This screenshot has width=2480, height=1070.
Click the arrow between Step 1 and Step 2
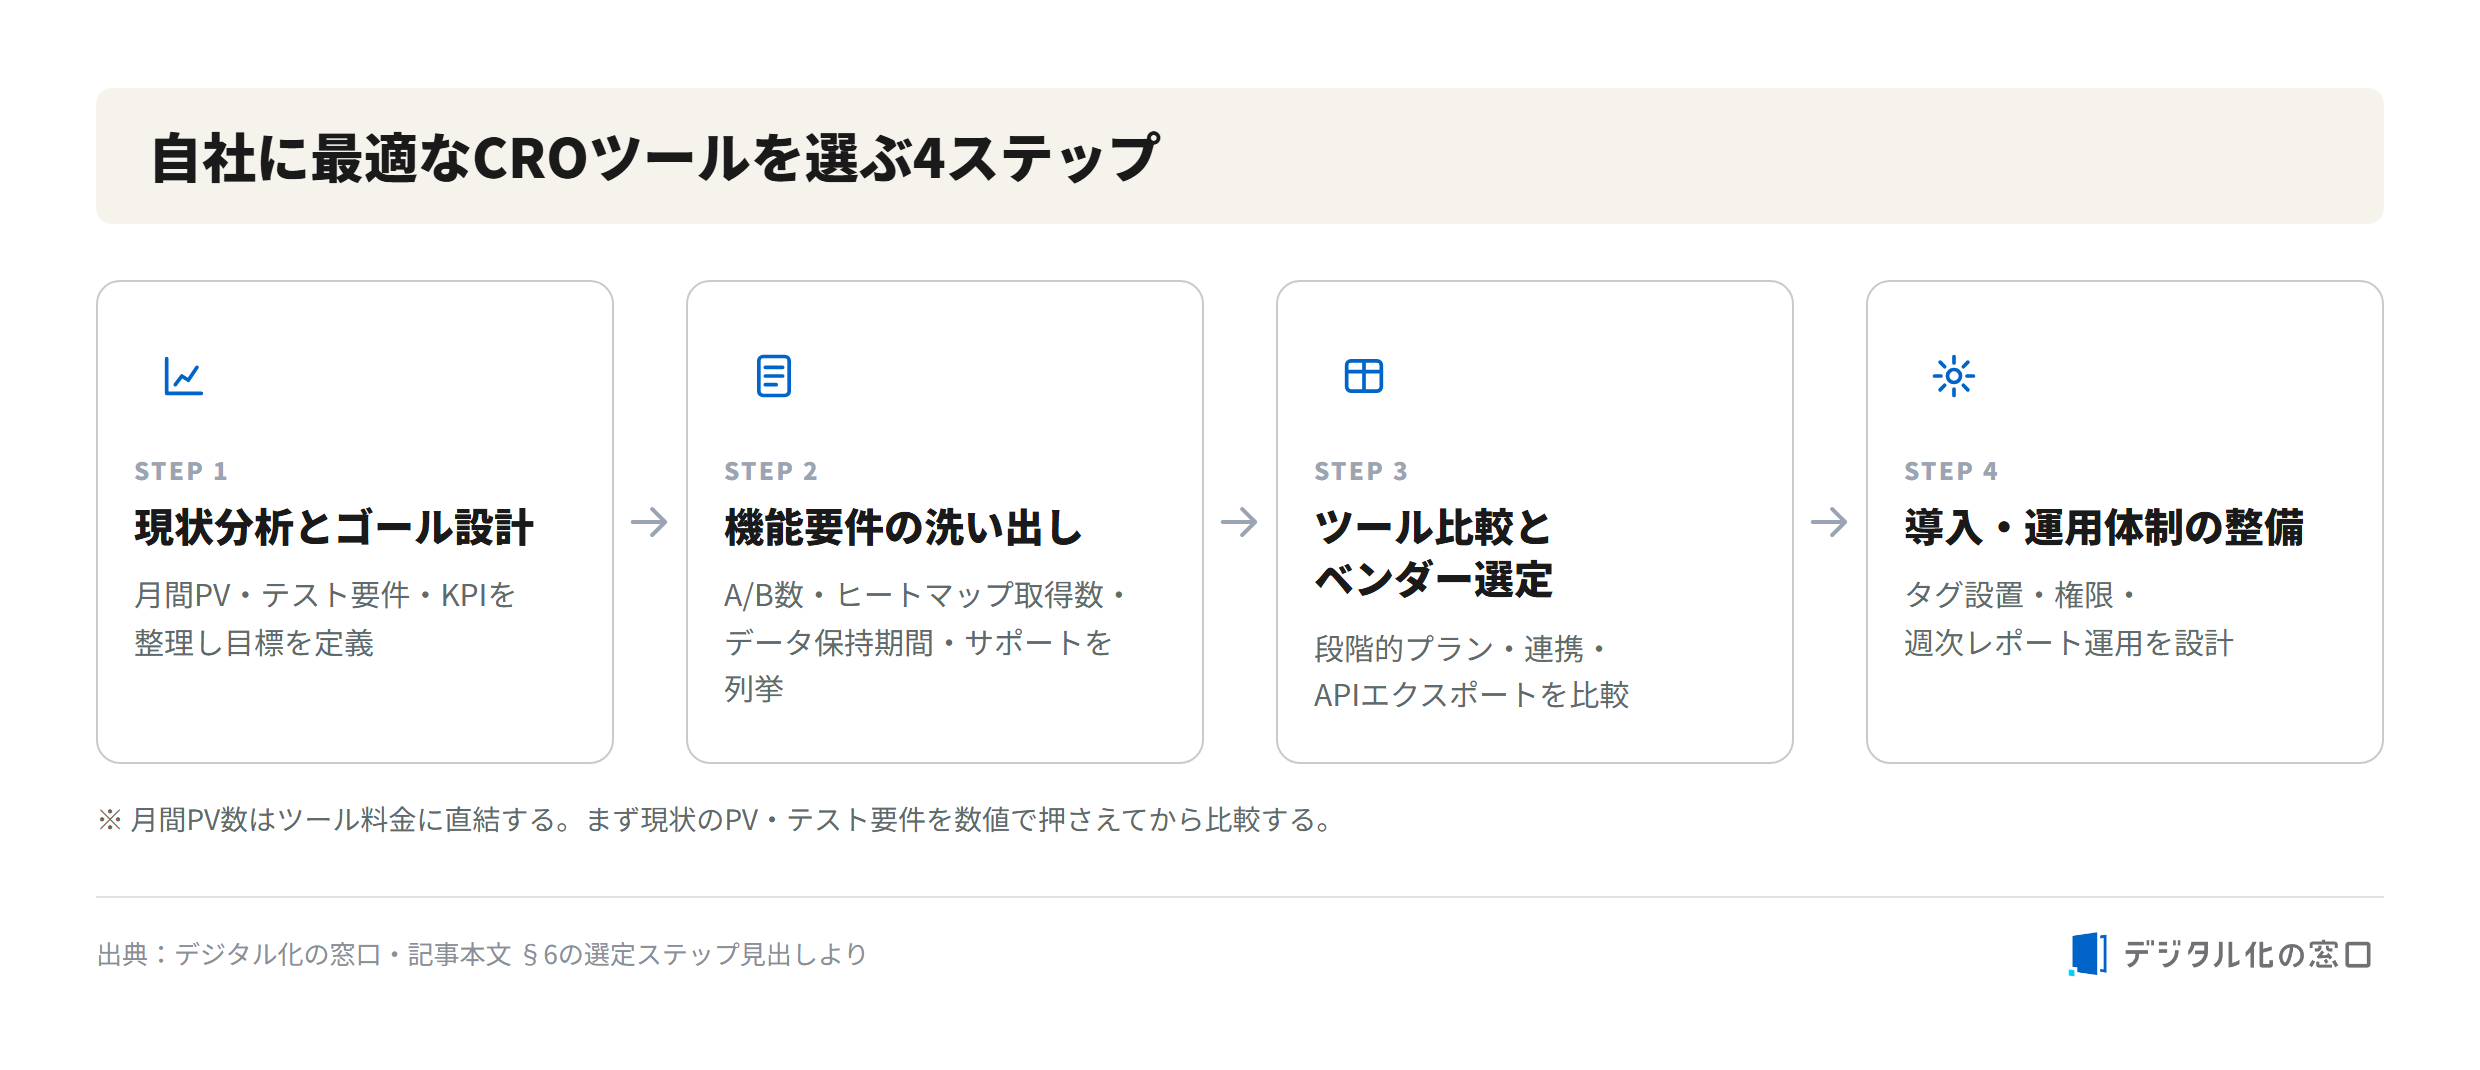point(650,522)
